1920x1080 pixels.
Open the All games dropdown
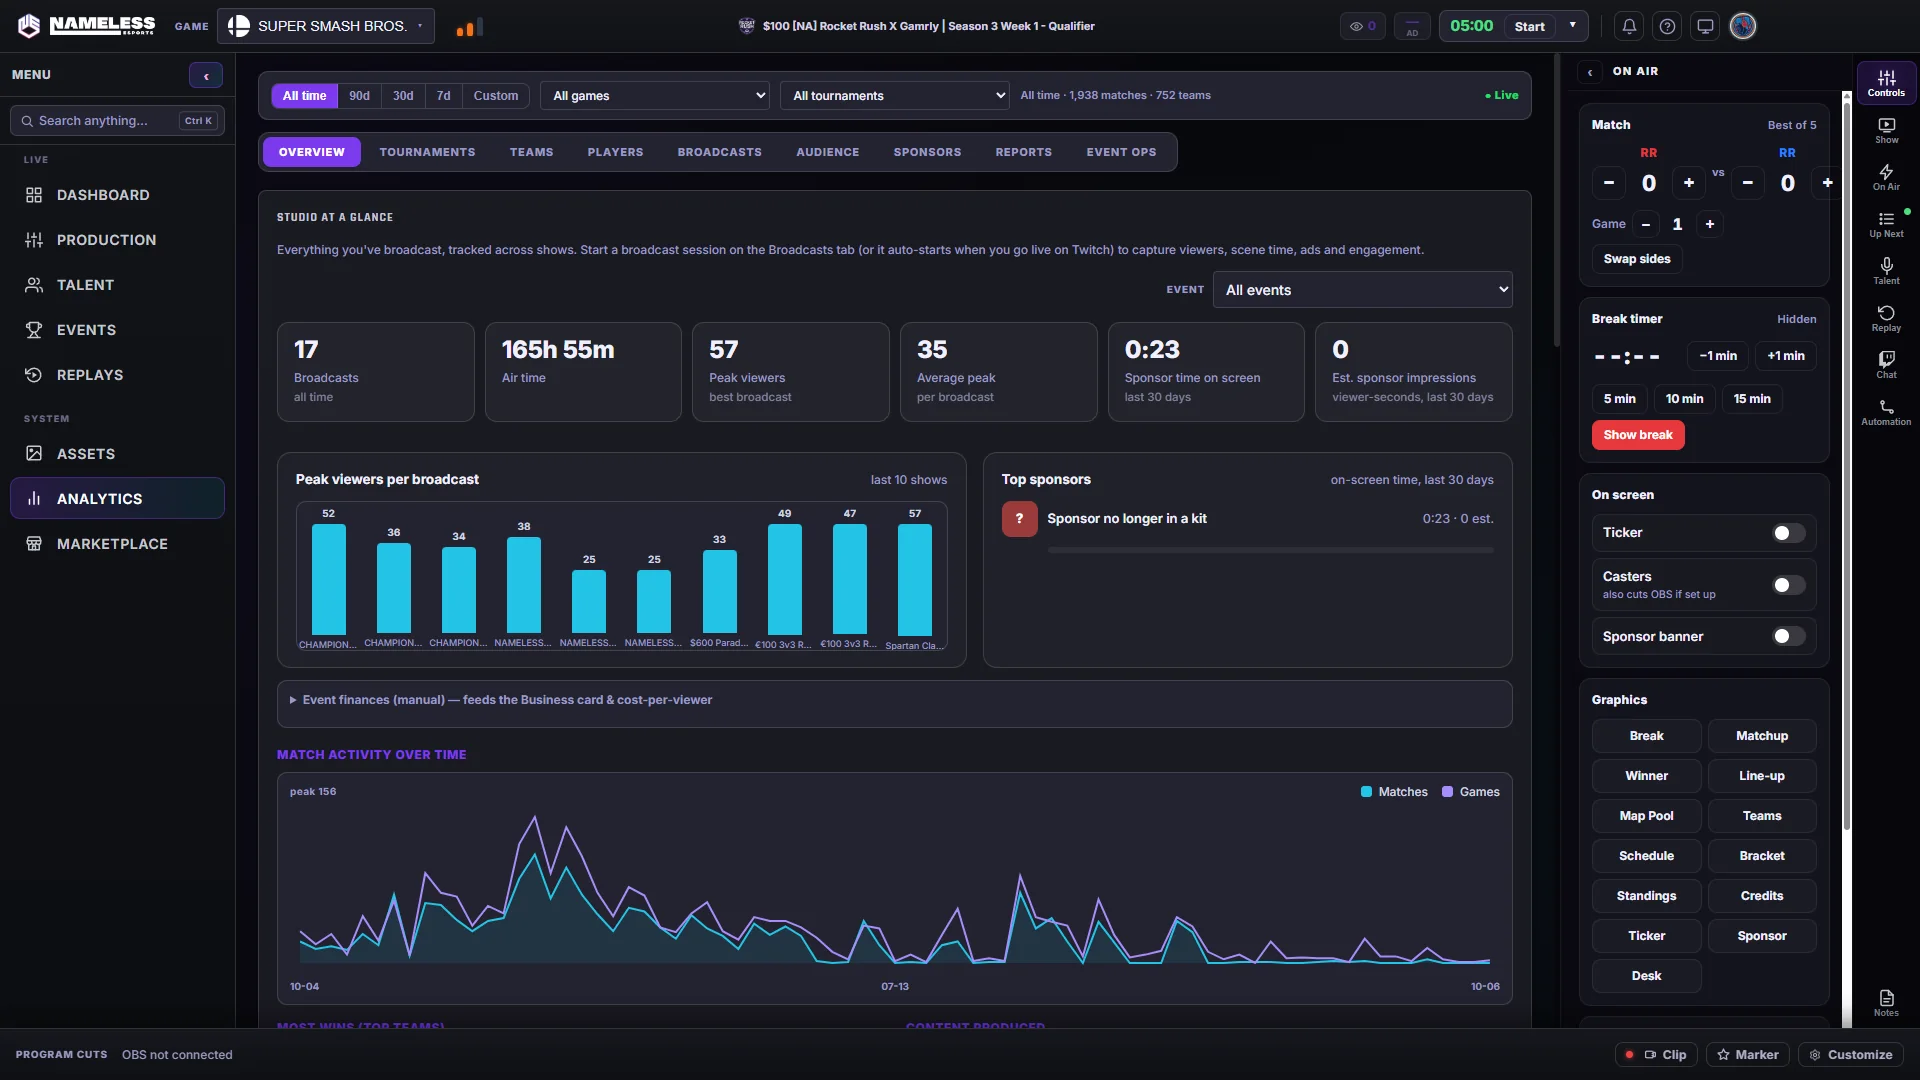(655, 96)
